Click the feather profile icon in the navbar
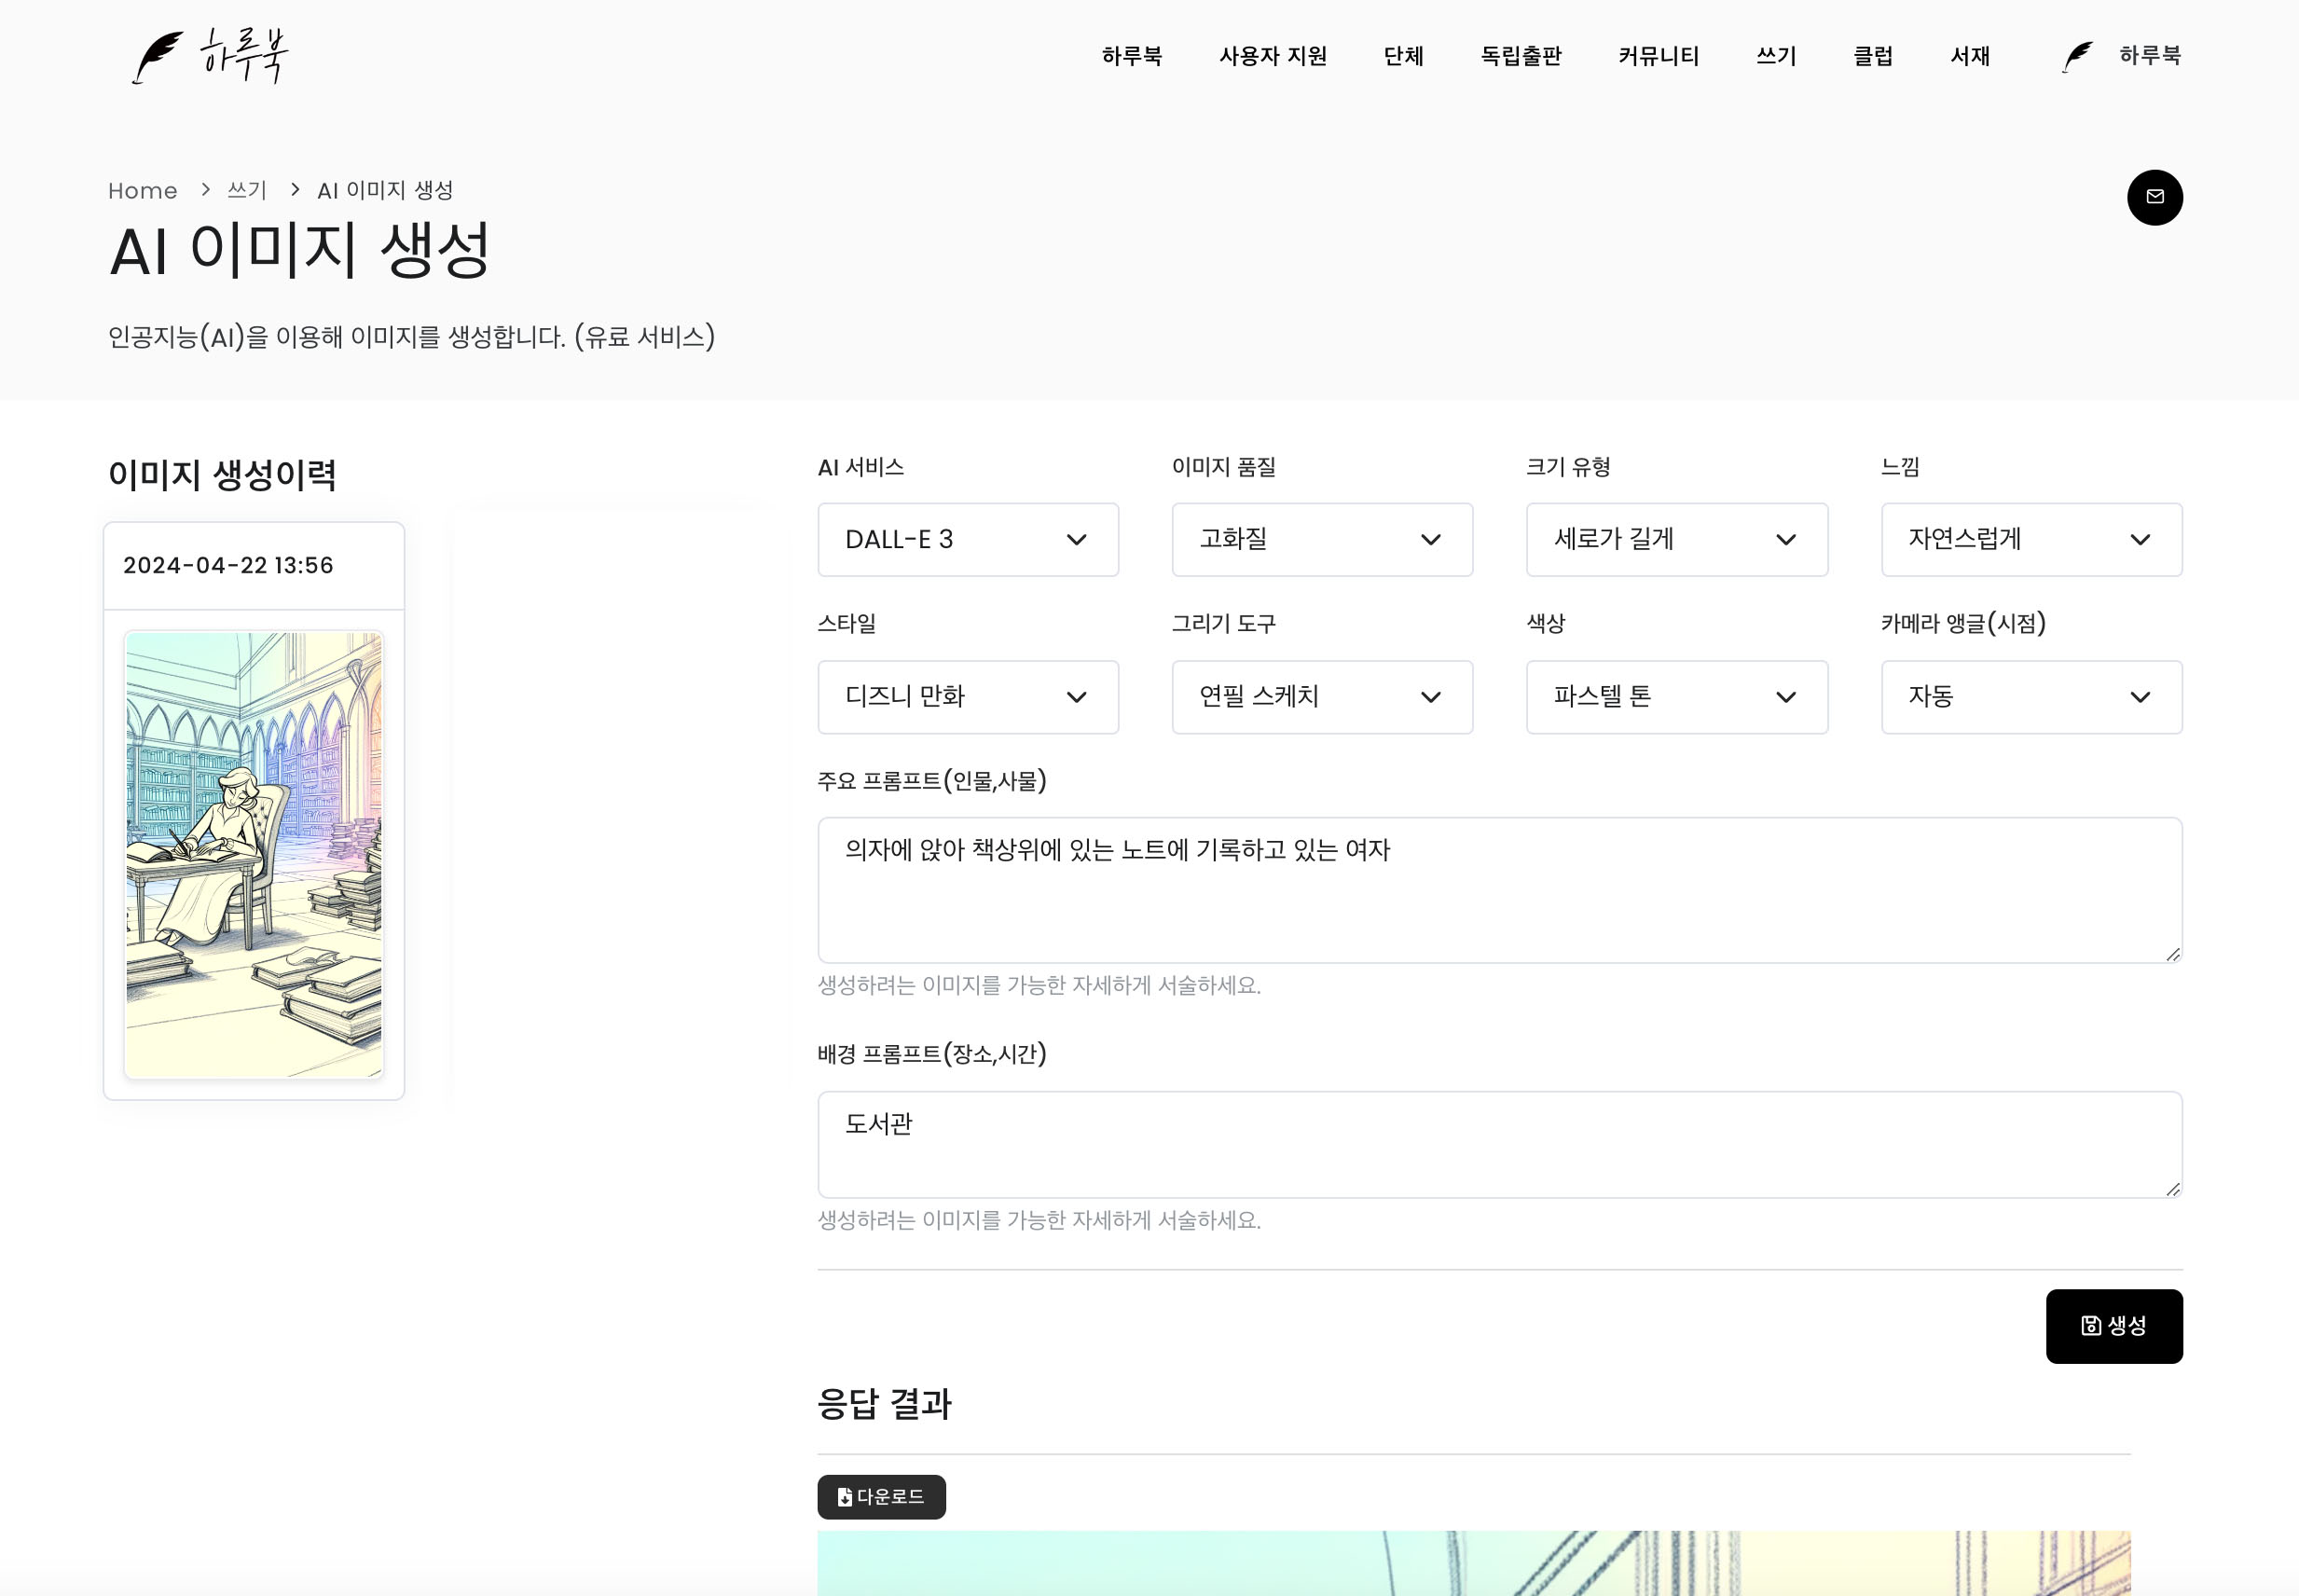This screenshot has height=1596, width=2299. pos(2077,56)
